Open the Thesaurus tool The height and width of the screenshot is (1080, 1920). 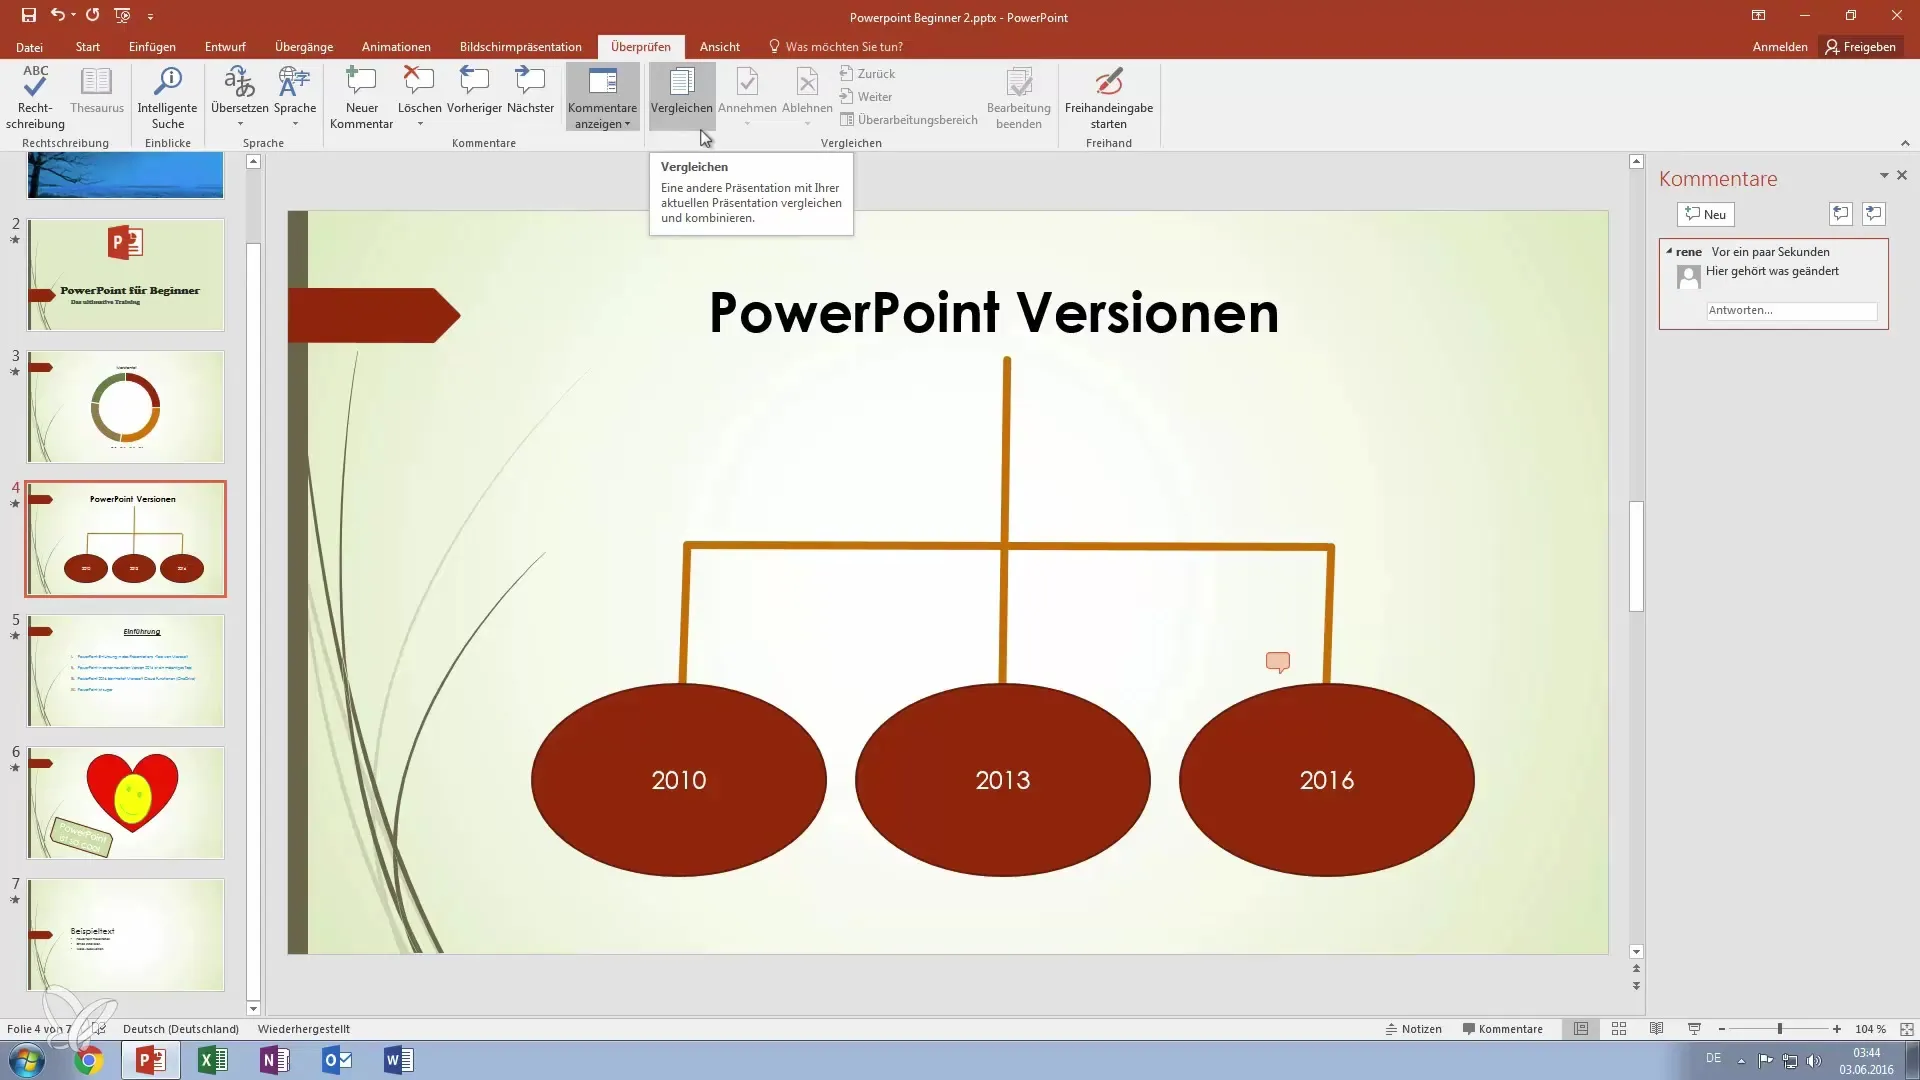tap(97, 90)
